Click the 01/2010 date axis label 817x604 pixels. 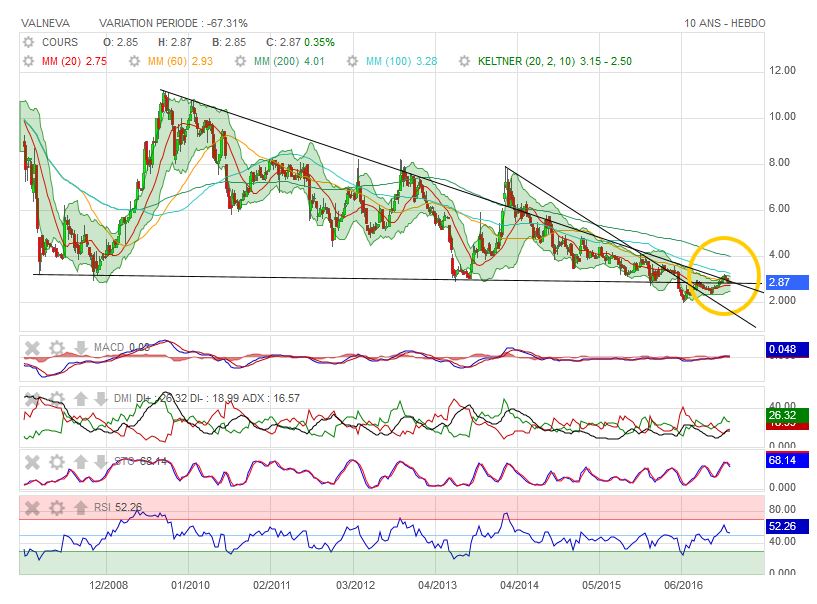tap(190, 585)
